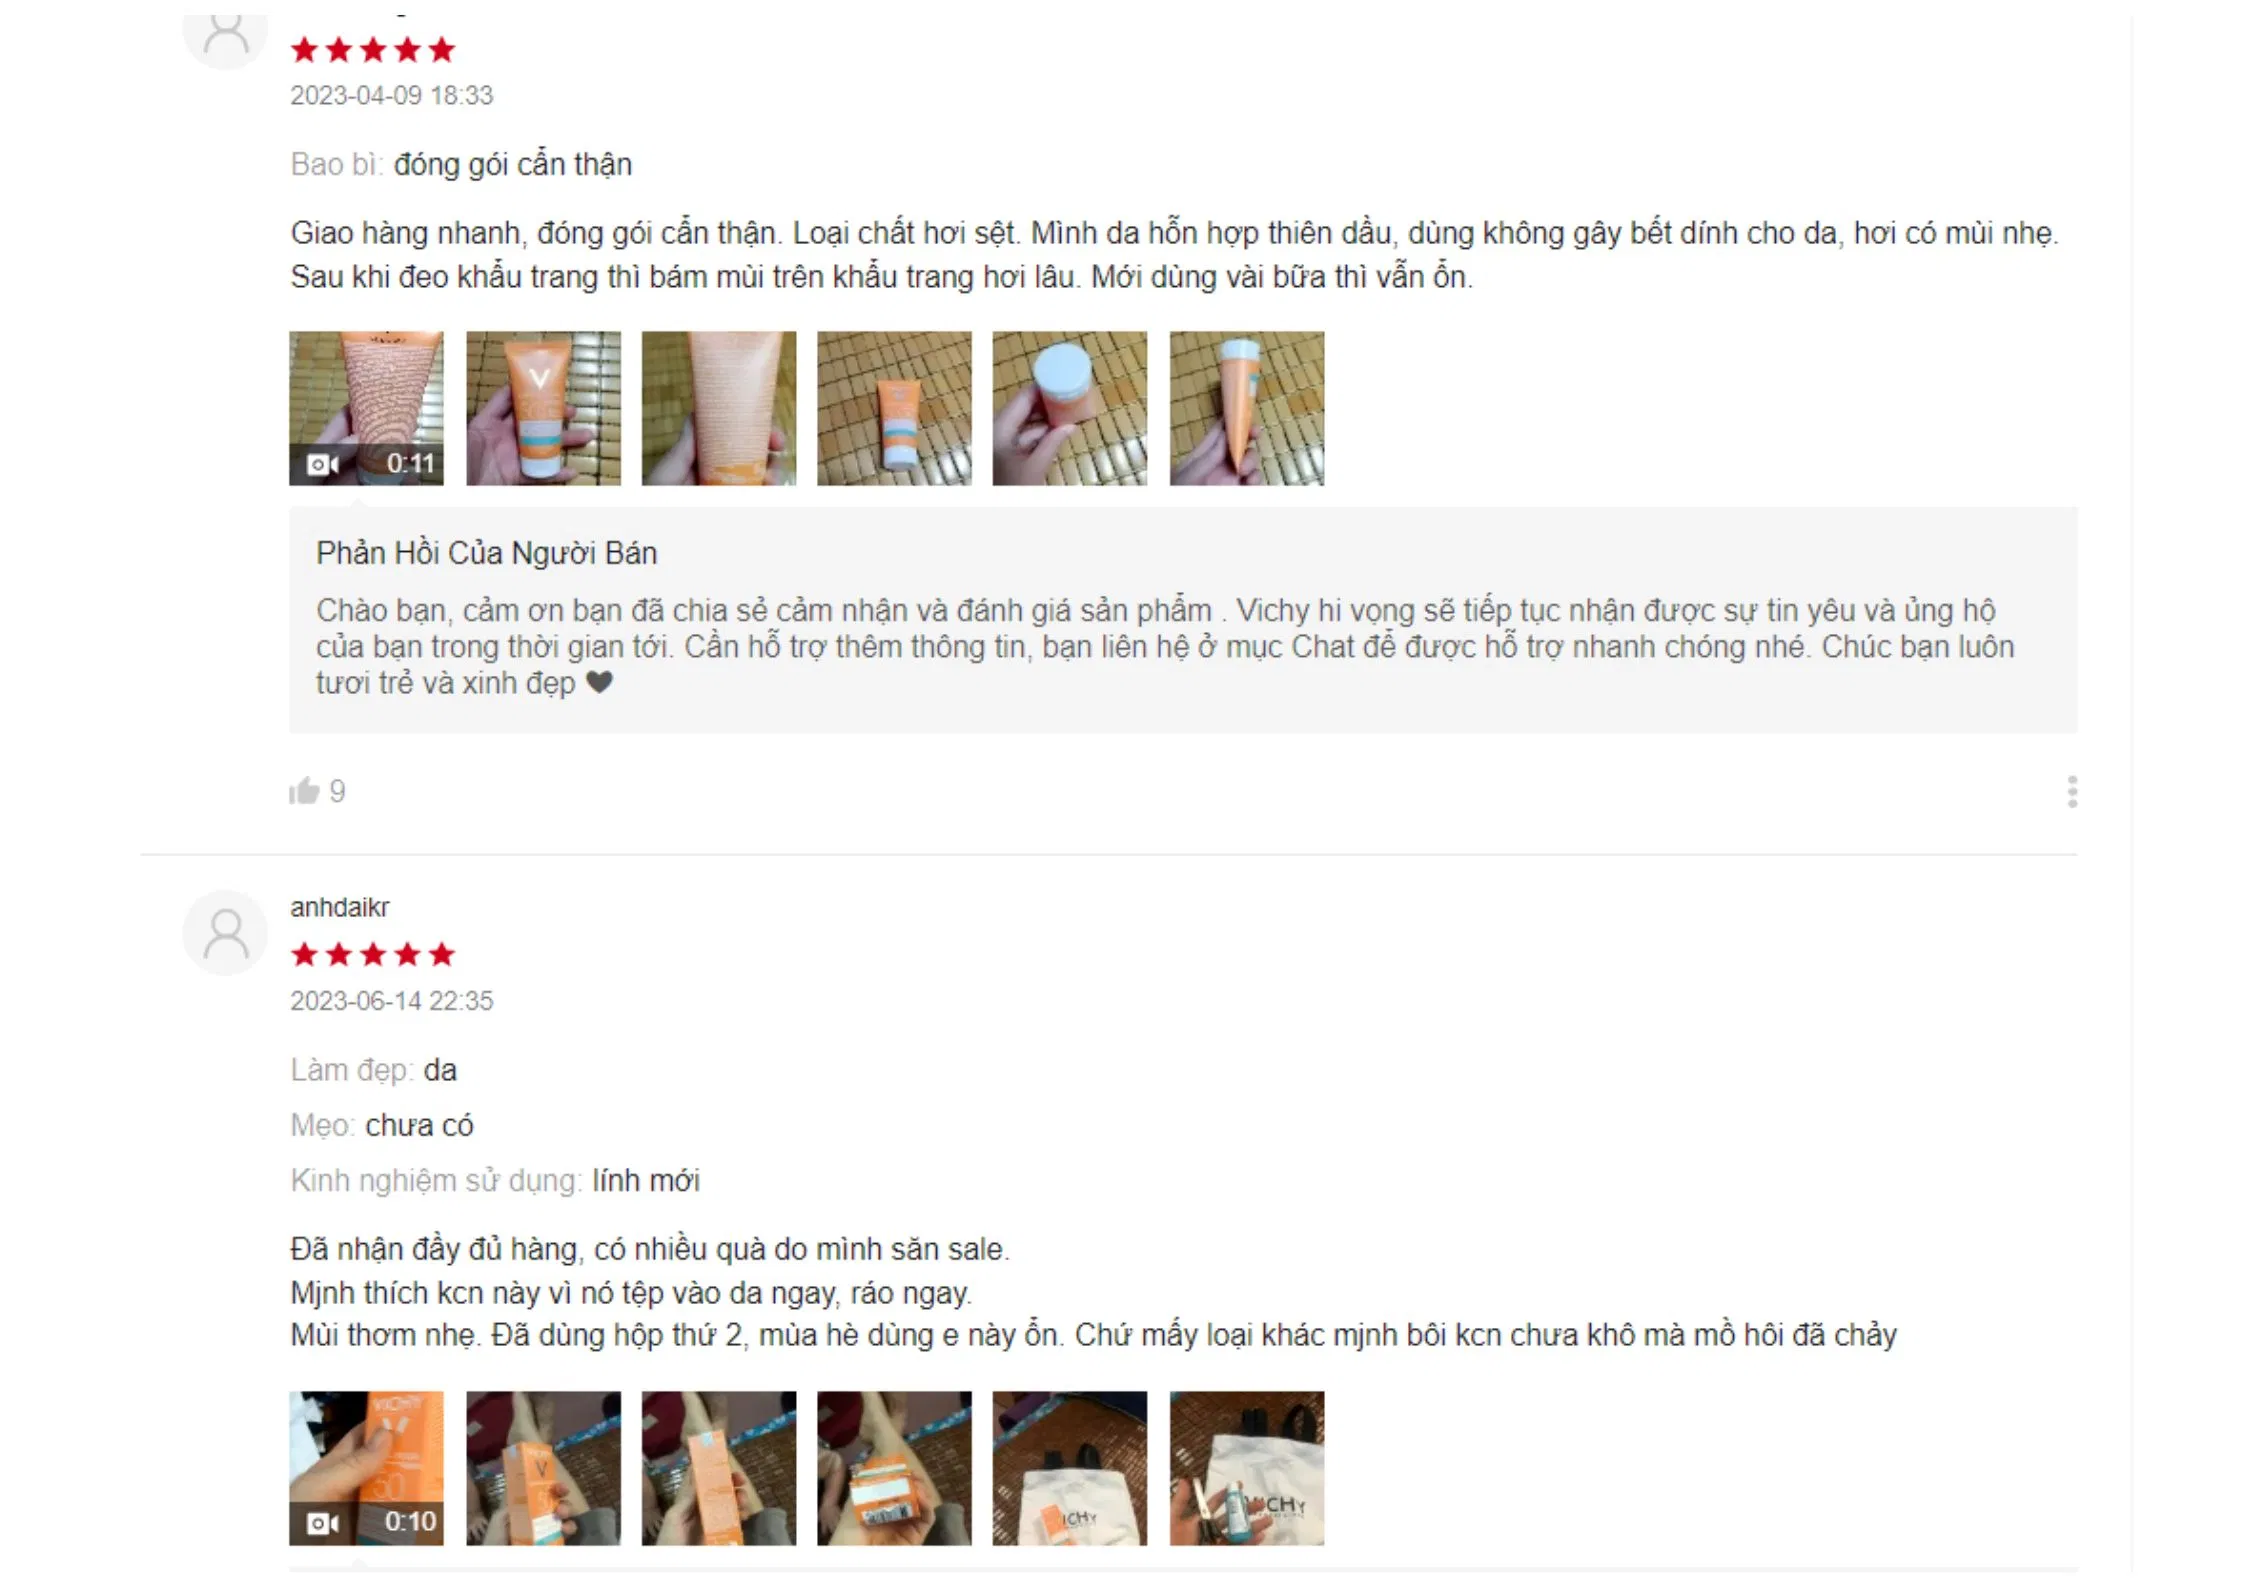Click the Phản Hồi Của Người Bán heading
Image resolution: width=2245 pixels, height=1587 pixels.
487,553
